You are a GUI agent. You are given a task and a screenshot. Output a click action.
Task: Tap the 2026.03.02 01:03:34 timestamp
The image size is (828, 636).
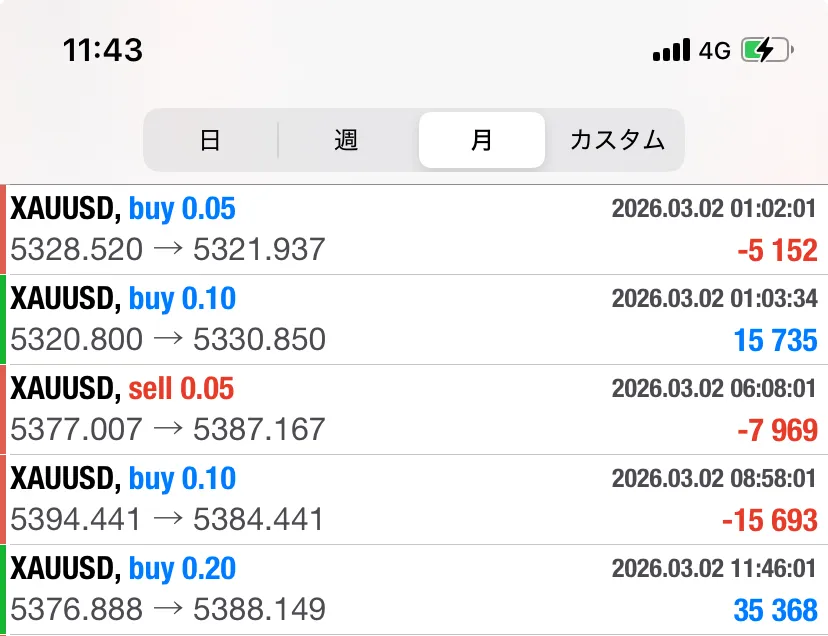pos(714,299)
